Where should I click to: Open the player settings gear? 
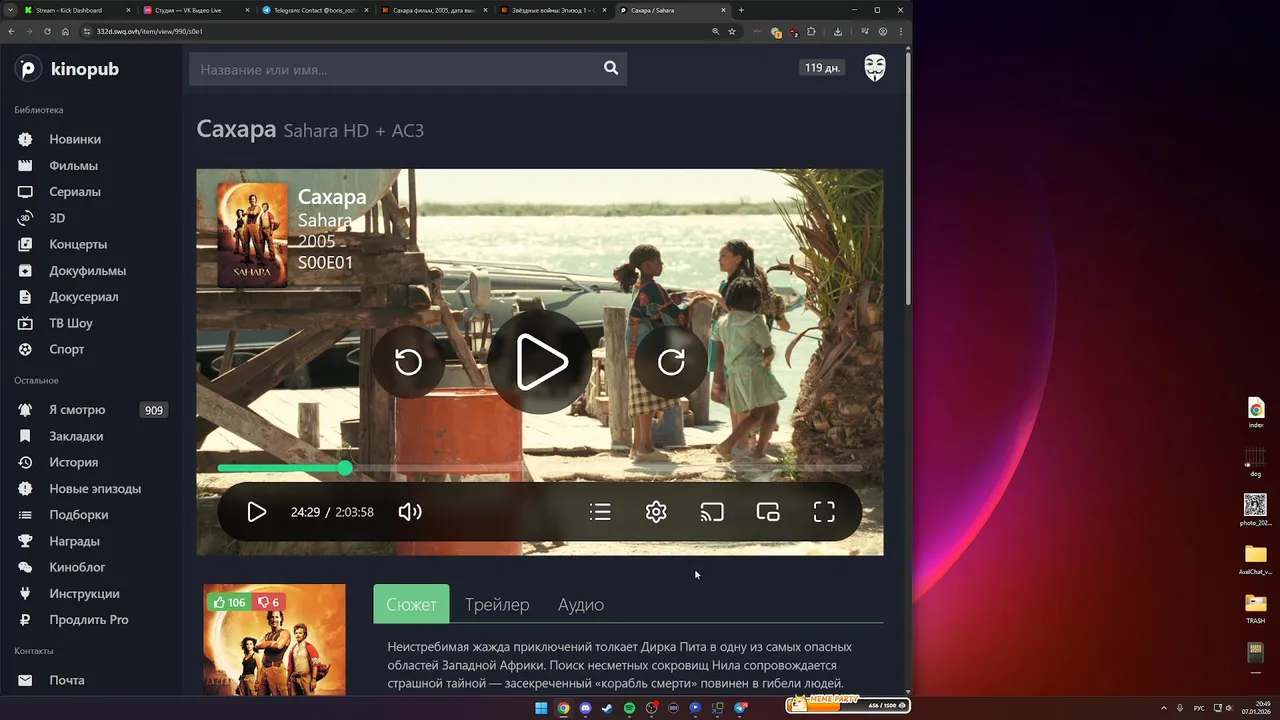tap(656, 512)
